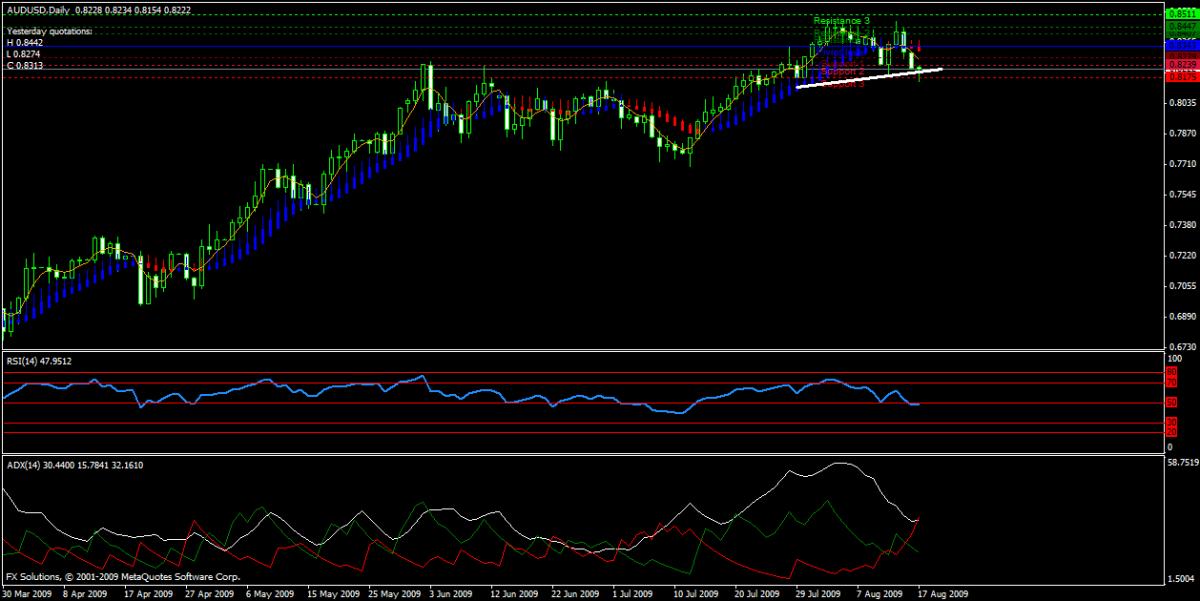1200x601 pixels.
Task: Click the yesterday high H 0.8442 value
Action: point(27,43)
